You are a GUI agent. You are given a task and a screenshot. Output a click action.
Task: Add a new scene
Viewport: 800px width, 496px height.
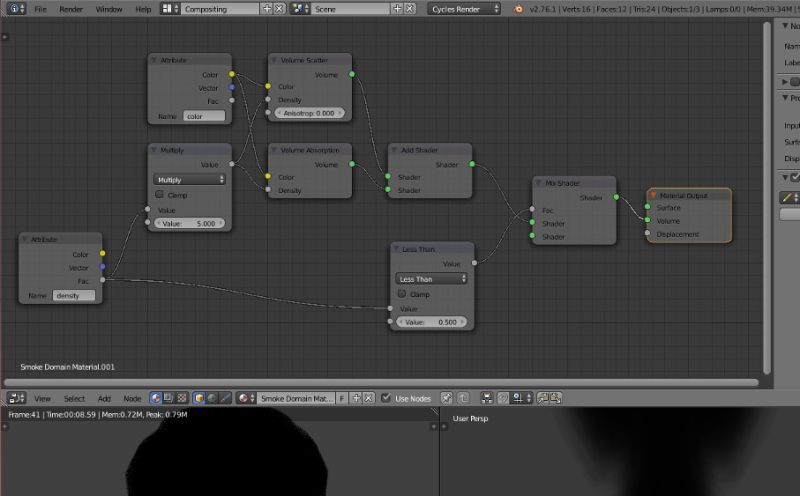(x=397, y=9)
